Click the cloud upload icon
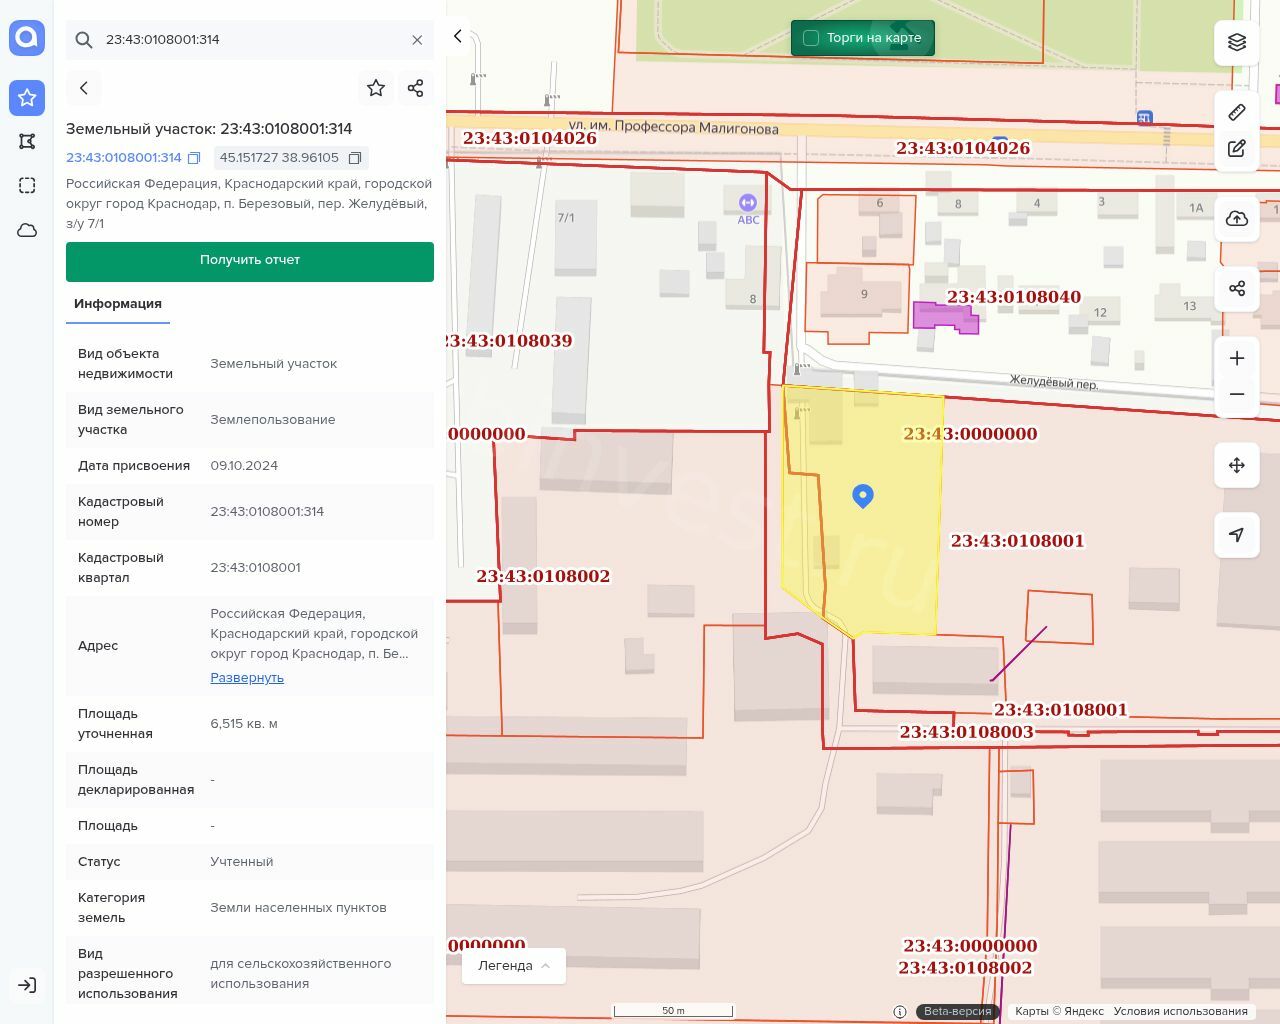Viewport: 1280px width, 1024px height. [x=1237, y=219]
